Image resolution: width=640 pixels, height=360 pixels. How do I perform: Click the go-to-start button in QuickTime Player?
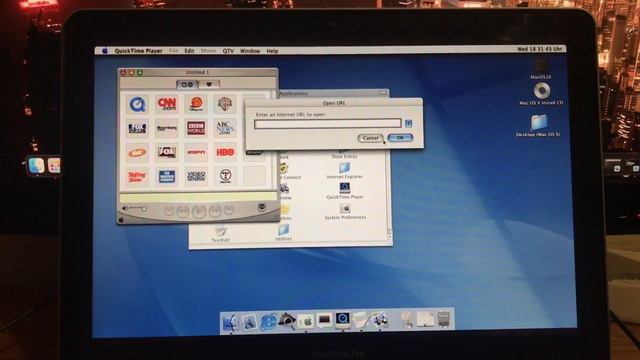point(169,211)
